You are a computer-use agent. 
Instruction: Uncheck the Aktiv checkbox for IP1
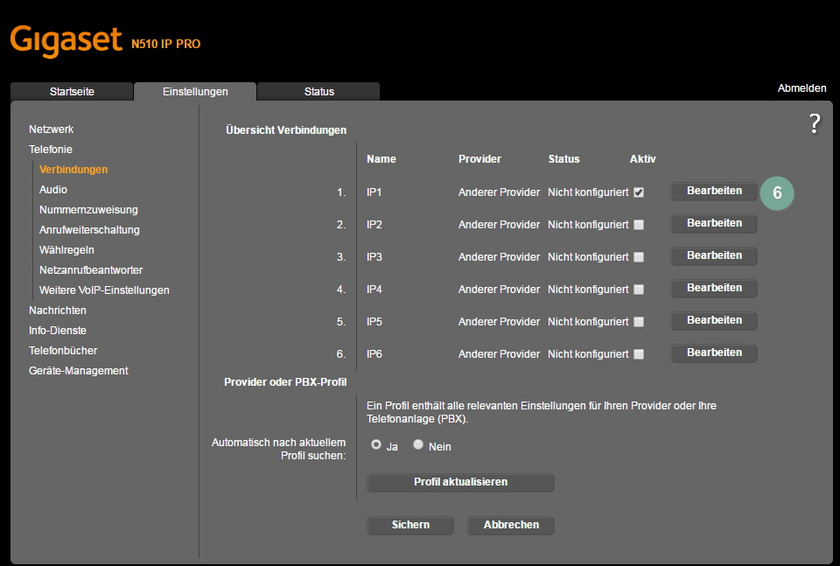click(x=639, y=192)
